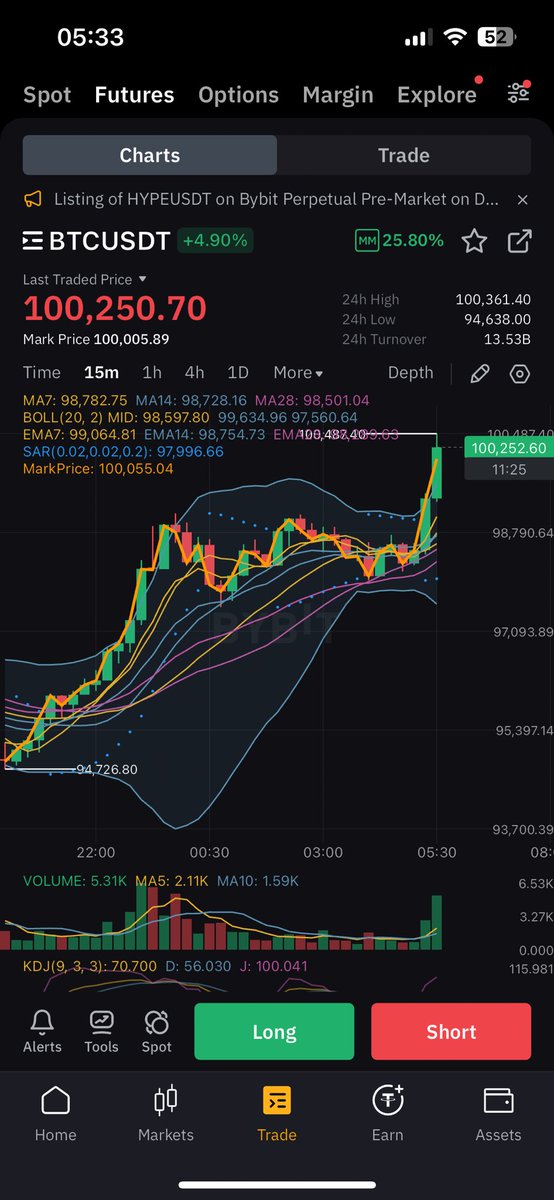Viewport: 554px width, 1200px height.
Task: Open BTCUSDT pair selector menu icon
Action: pyautogui.click(x=34, y=241)
